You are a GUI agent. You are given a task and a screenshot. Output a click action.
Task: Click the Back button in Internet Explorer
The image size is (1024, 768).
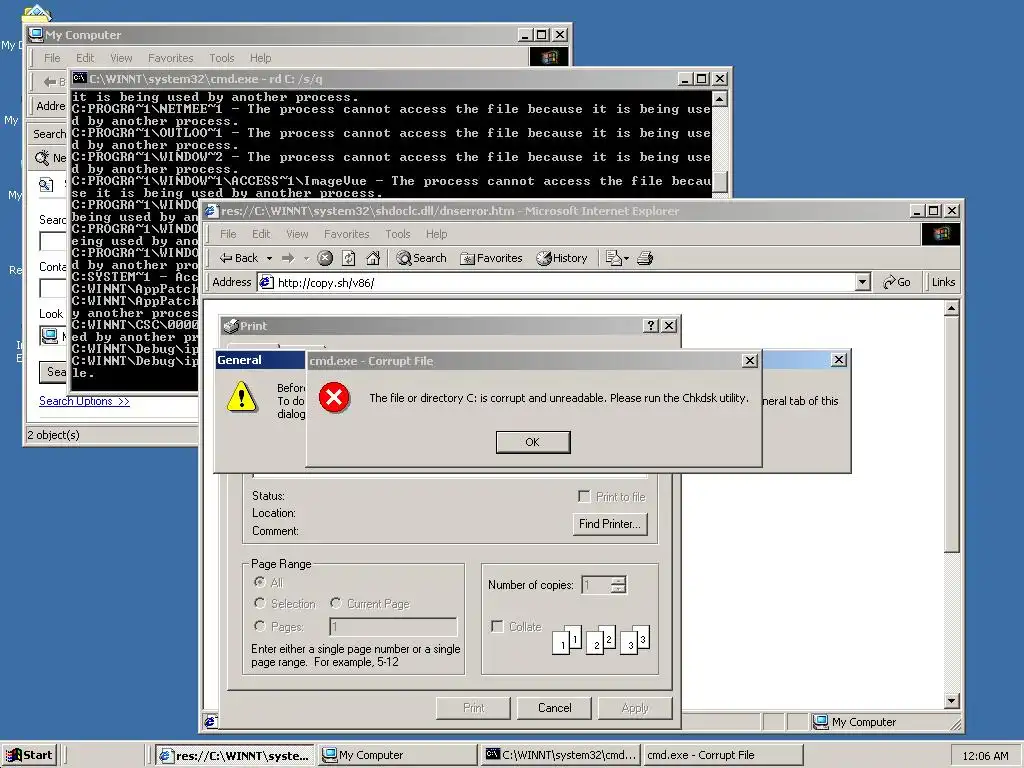coord(239,258)
